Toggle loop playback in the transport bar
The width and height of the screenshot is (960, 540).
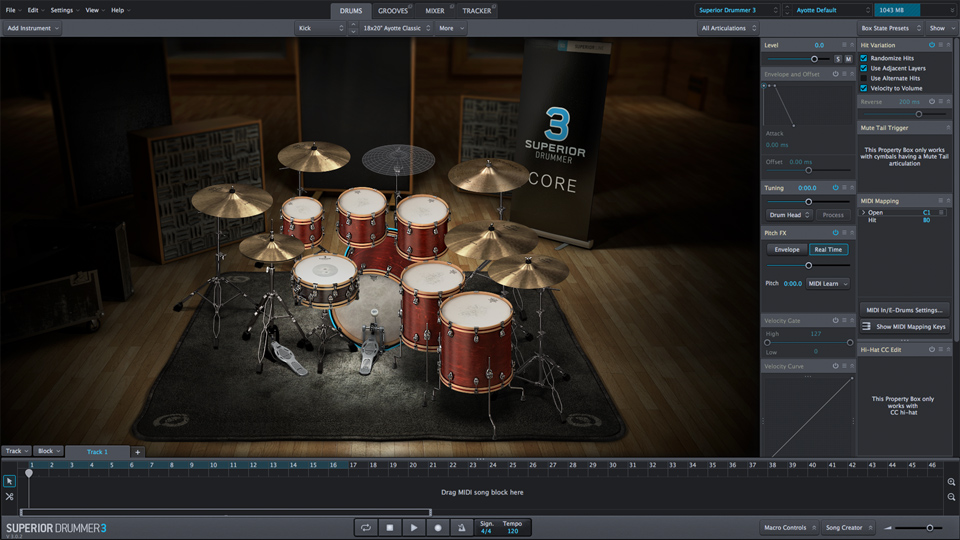point(366,527)
